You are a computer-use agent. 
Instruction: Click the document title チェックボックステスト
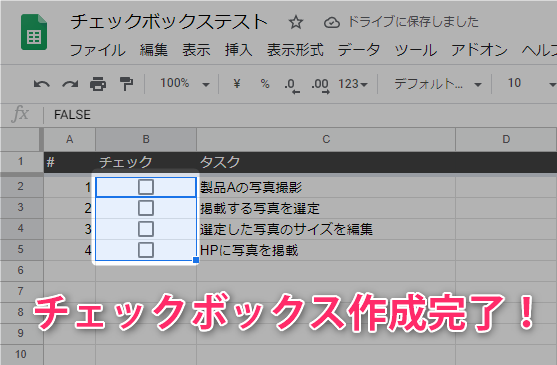click(x=169, y=22)
